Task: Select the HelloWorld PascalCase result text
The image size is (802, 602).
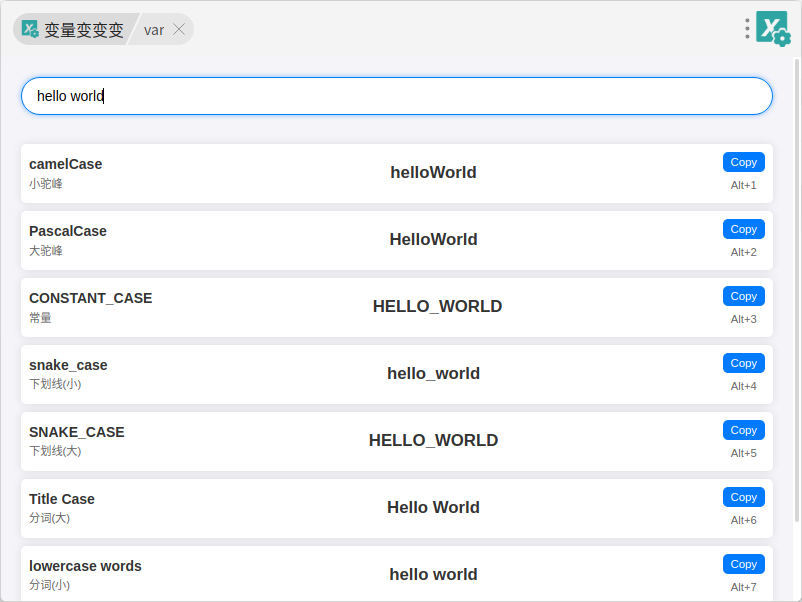Action: point(433,239)
